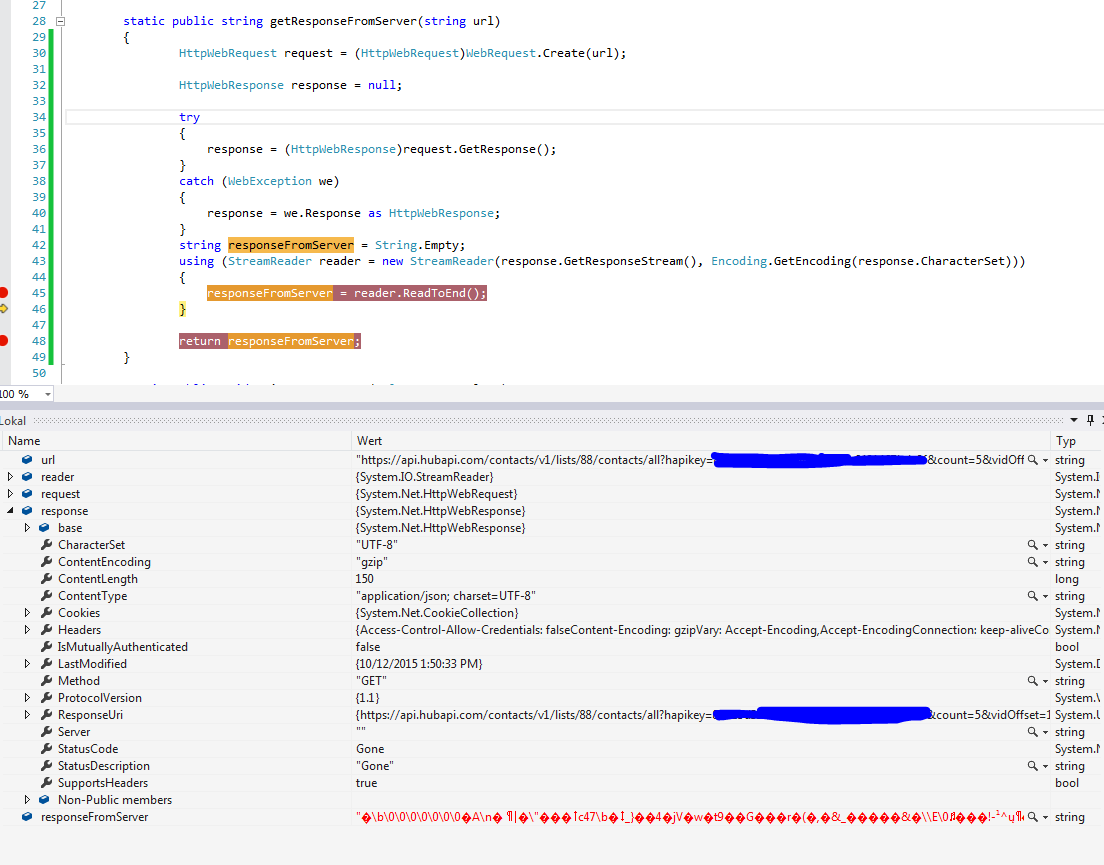Screen dimensions: 1104x865
Task: Open text visualizer magnifier for url value
Action: tap(1032, 460)
